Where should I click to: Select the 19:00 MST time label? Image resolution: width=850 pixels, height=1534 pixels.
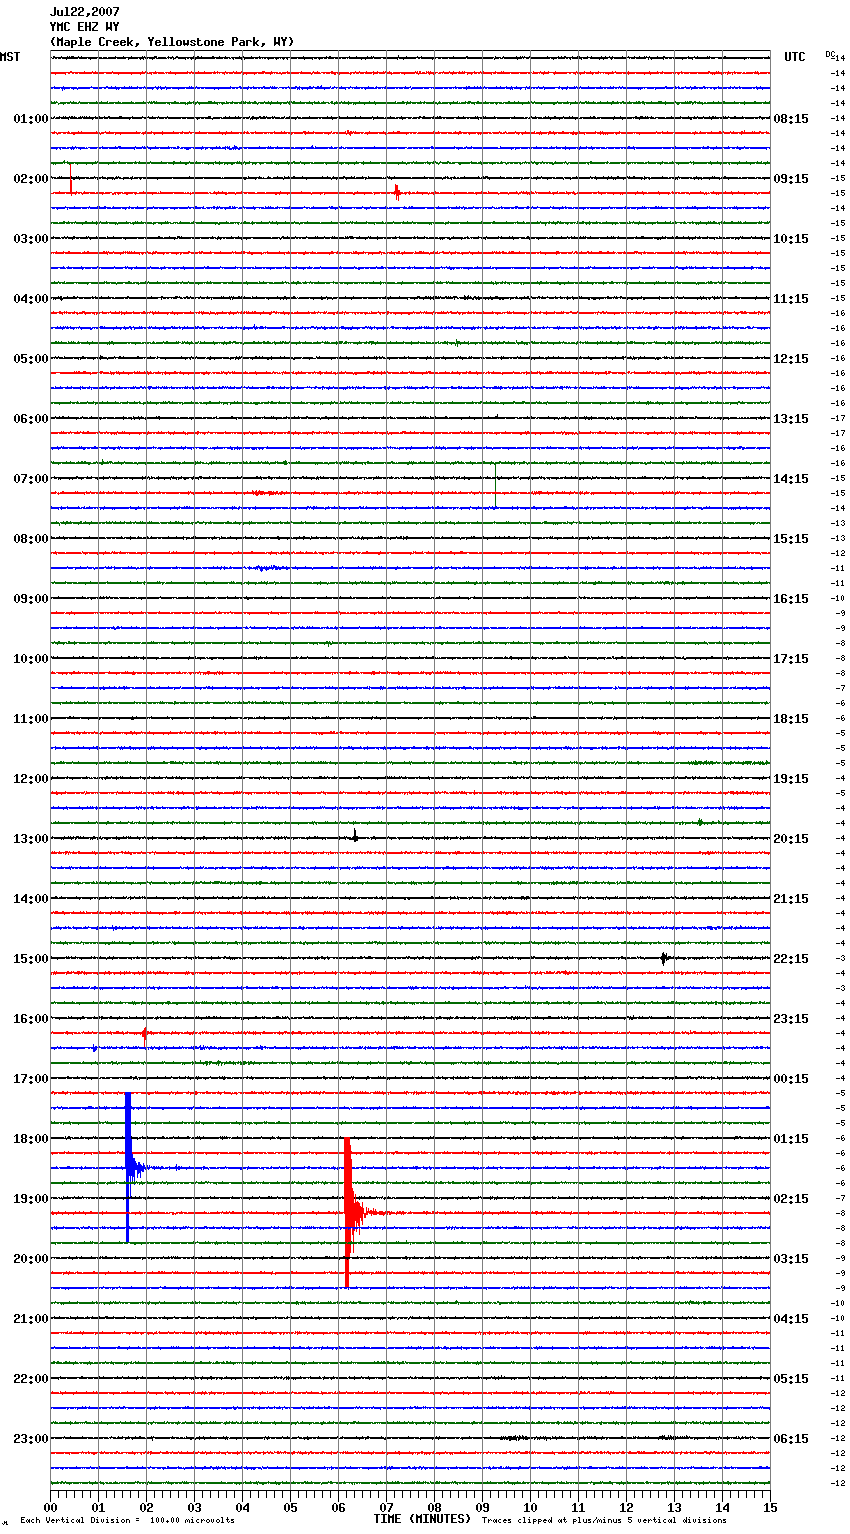[x=30, y=1199]
